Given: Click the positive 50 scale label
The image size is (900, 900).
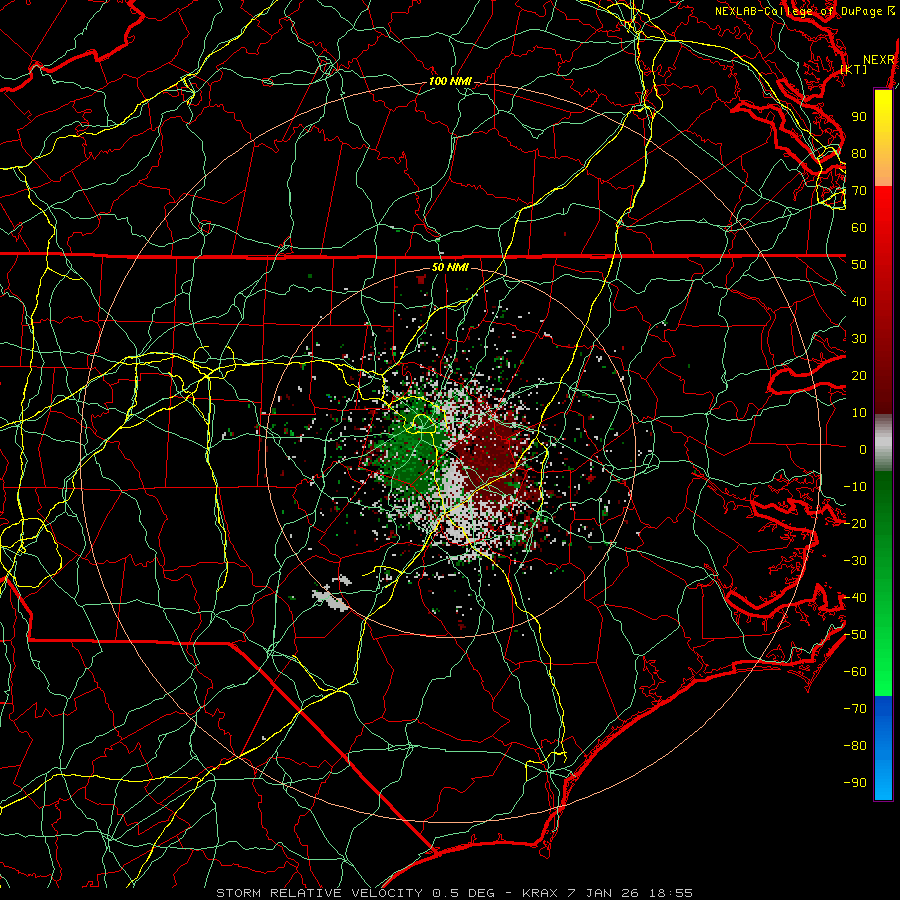Looking at the screenshot, I should [859, 265].
